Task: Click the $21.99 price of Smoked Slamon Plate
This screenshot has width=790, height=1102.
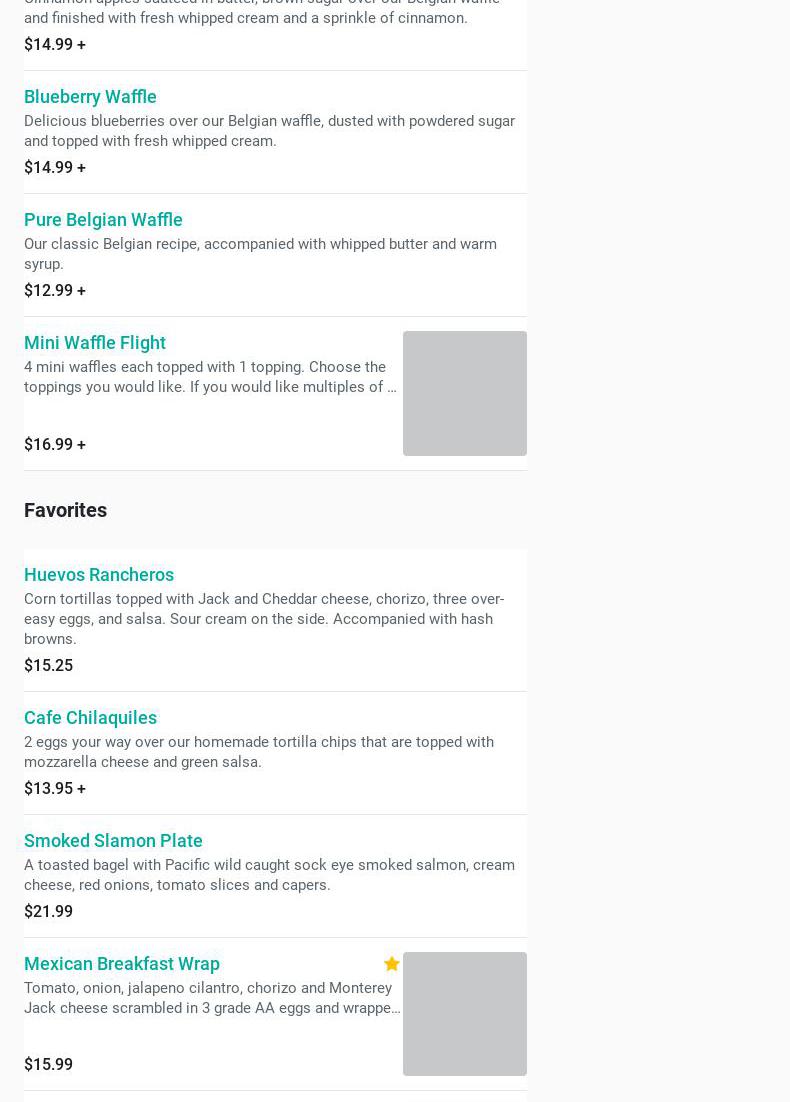Action: coord(48,912)
